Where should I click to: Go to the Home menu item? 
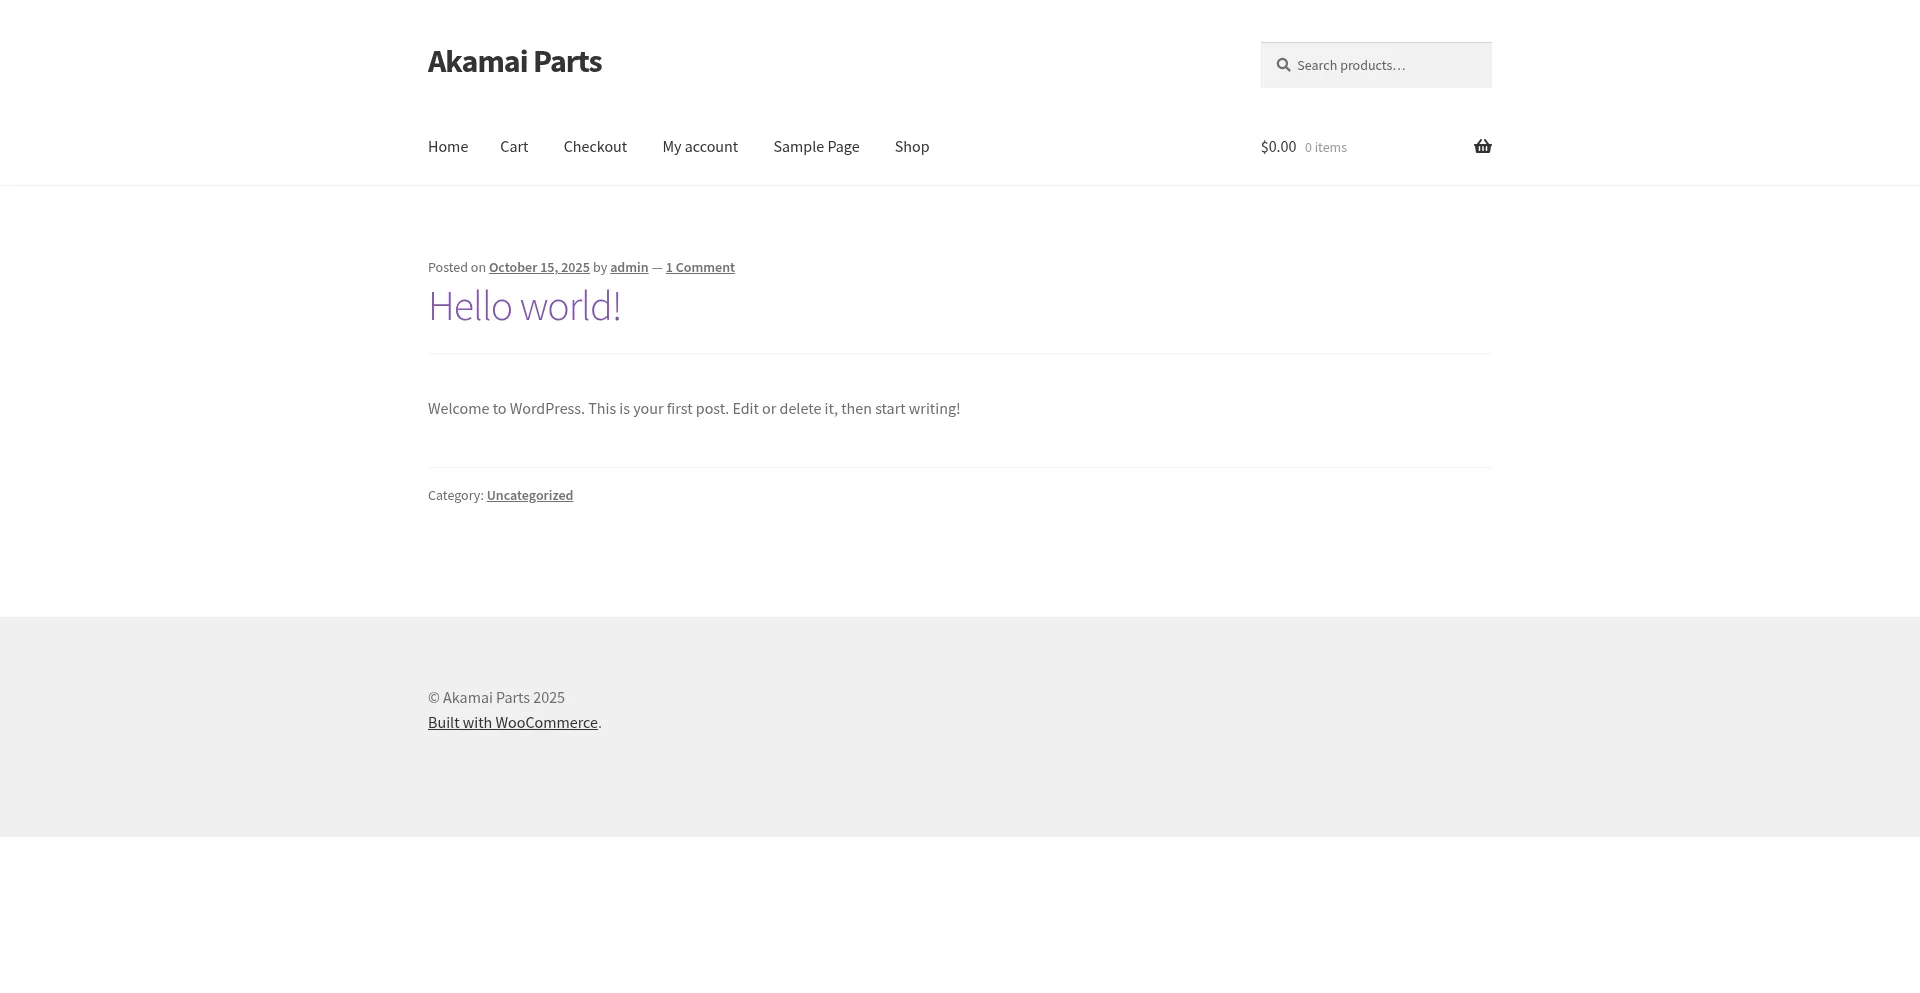[x=447, y=147]
